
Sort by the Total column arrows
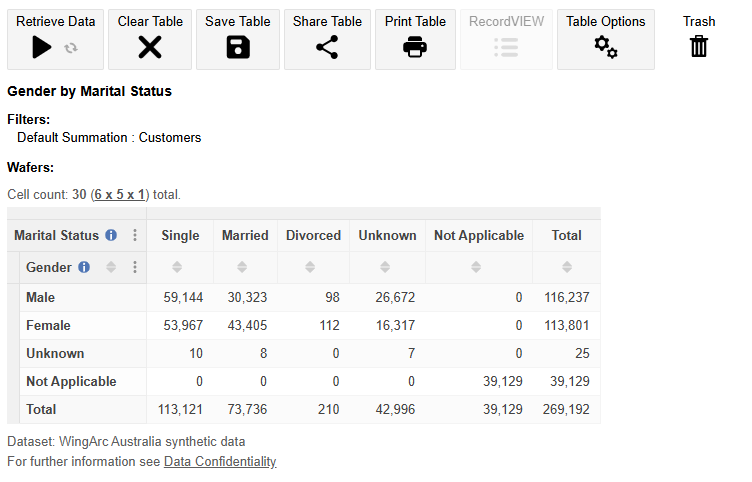567,267
